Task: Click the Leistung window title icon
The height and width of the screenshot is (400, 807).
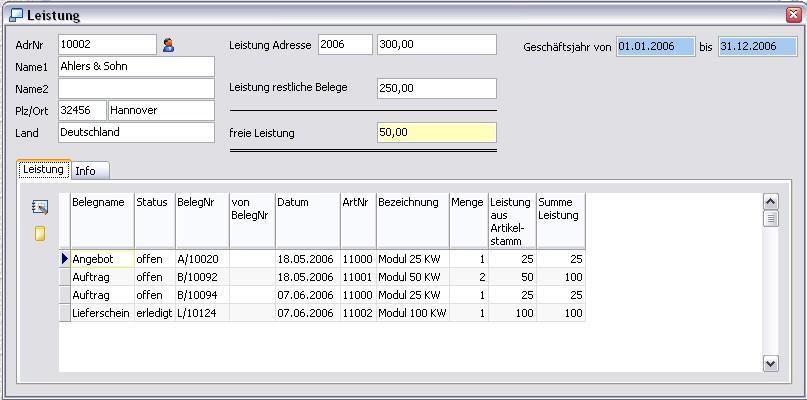Action: pyautogui.click(x=15, y=15)
